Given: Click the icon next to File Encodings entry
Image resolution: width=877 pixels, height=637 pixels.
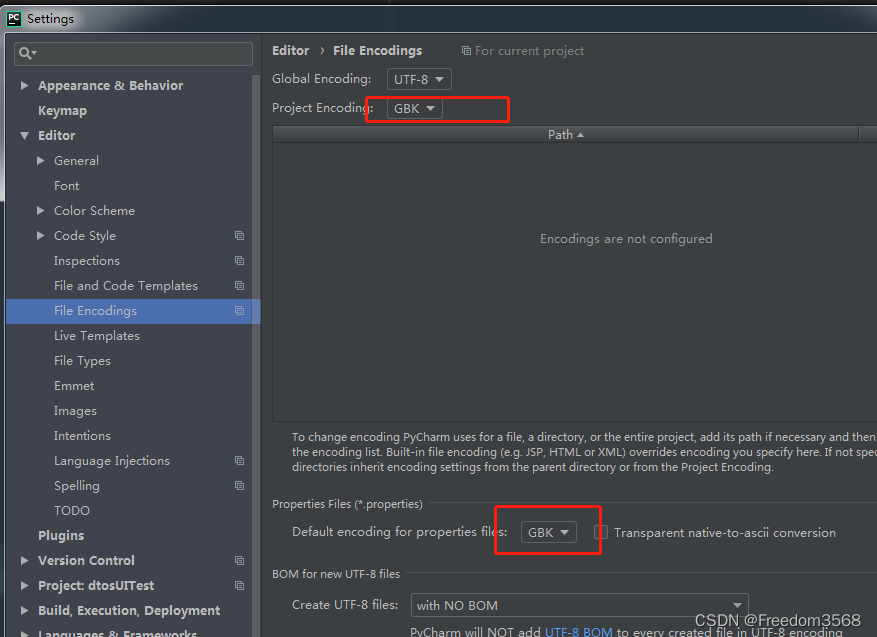Looking at the screenshot, I should click(239, 310).
